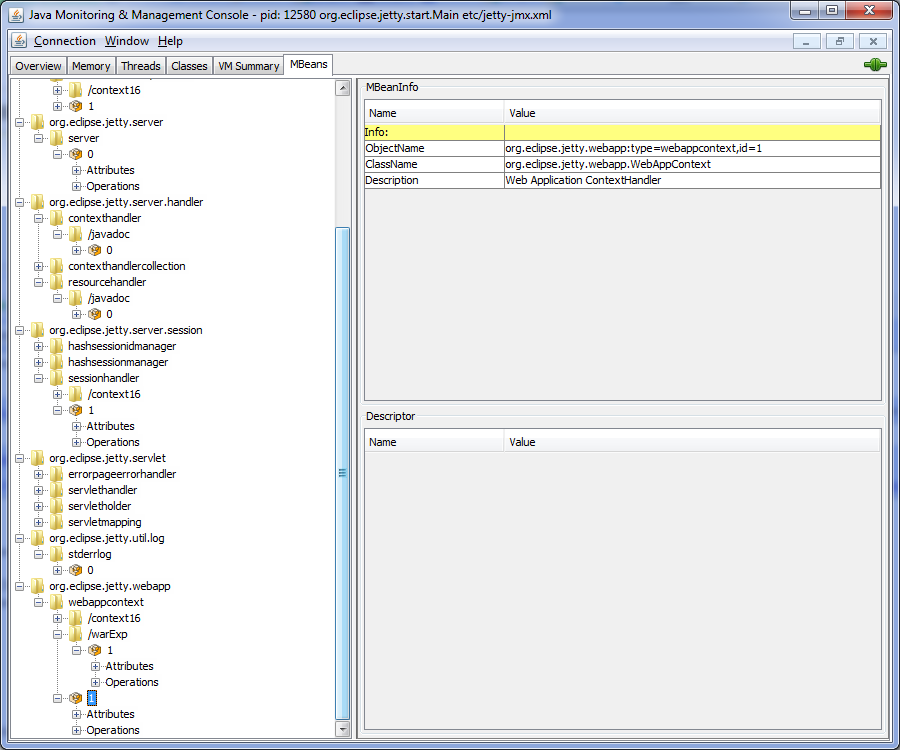Select Attributes under the server MBean

tap(110, 170)
